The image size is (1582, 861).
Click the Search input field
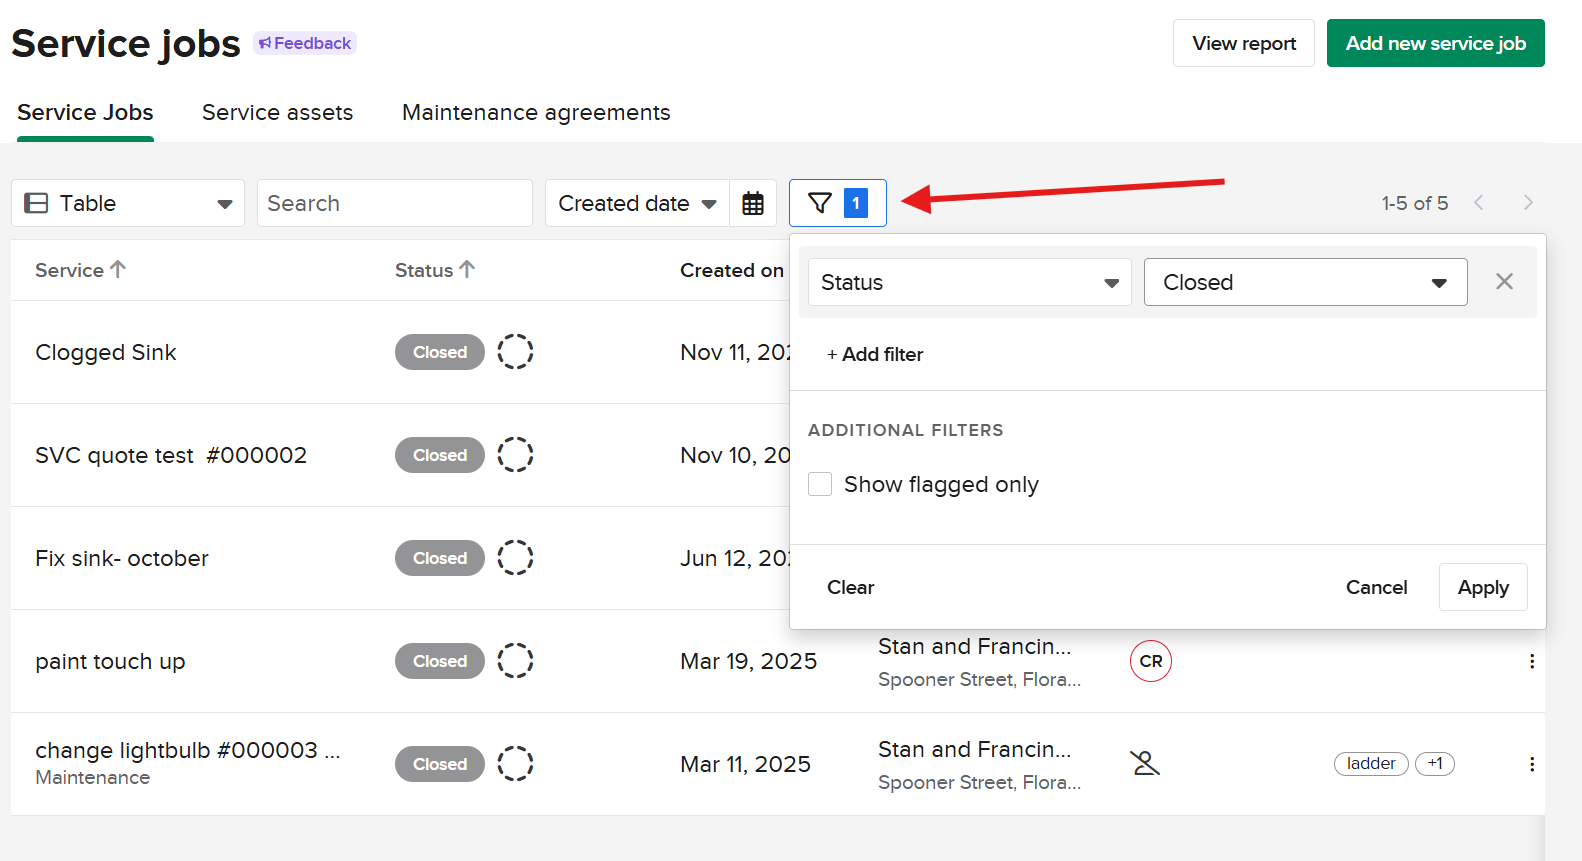pyautogui.click(x=394, y=203)
